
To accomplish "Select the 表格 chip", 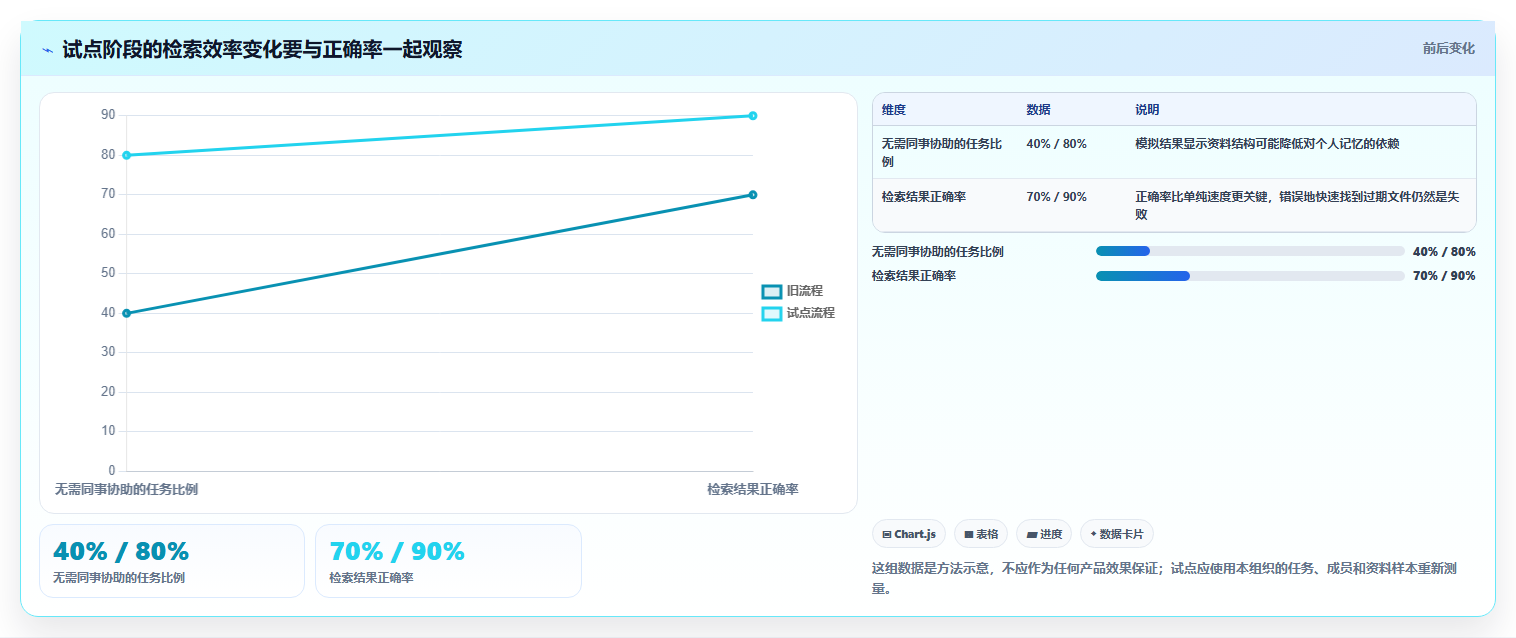I will [x=981, y=534].
